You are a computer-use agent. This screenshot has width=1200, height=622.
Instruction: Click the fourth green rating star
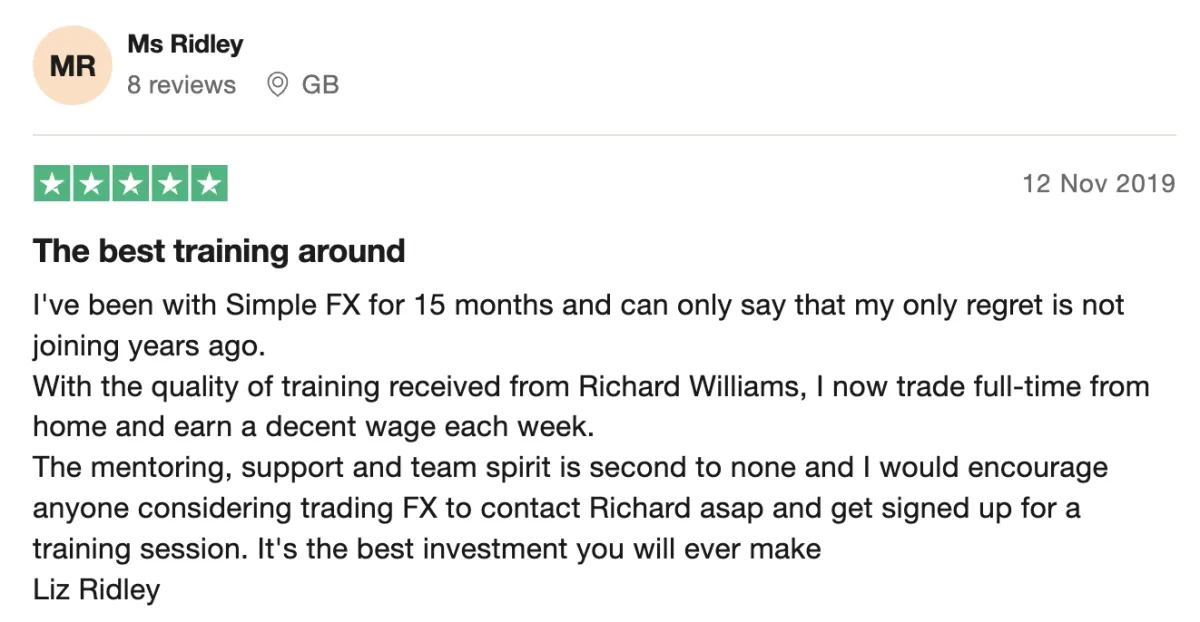(x=170, y=184)
